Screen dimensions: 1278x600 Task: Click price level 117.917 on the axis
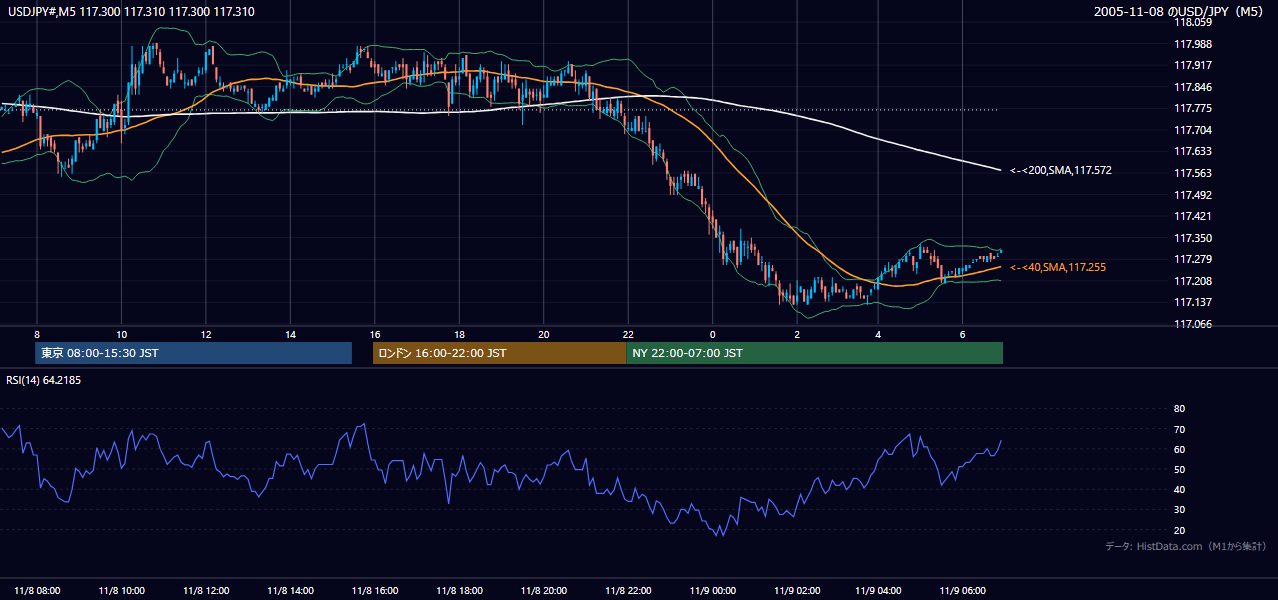1193,66
